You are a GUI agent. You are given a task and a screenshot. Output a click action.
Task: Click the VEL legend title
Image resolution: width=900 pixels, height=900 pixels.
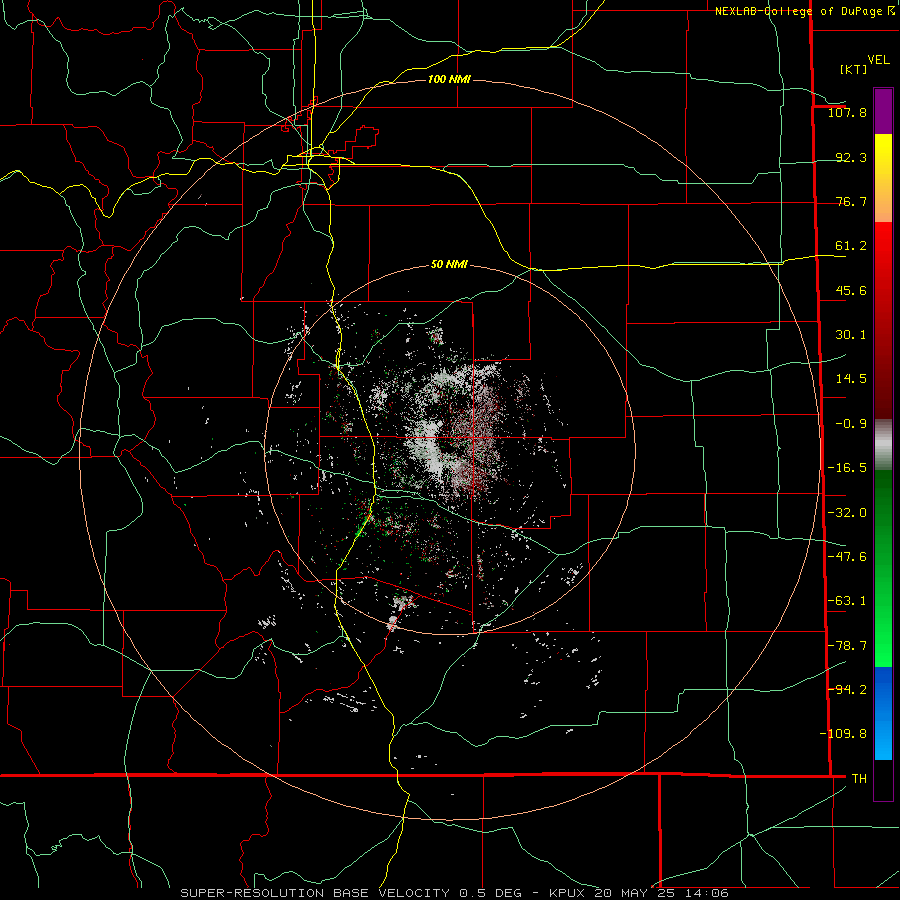point(878,60)
